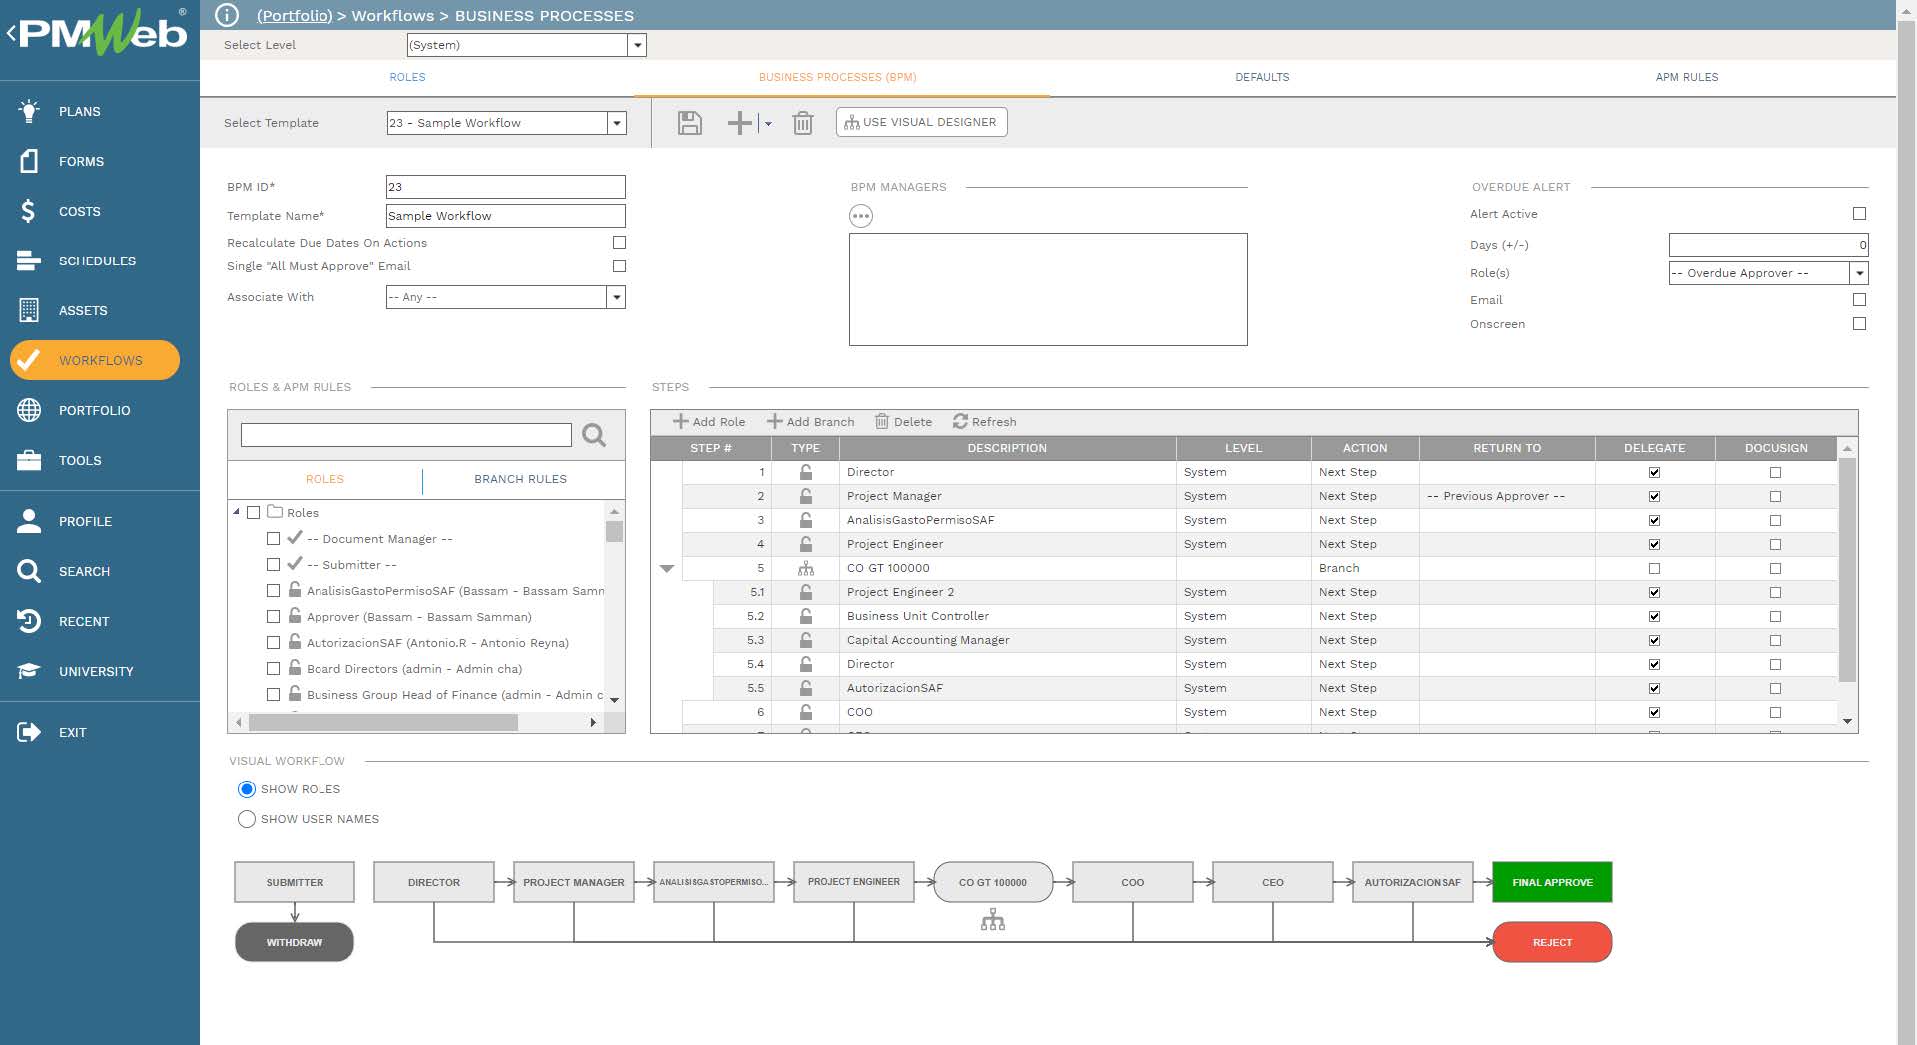Open the Overdue Approver Role(s) dropdown
Image resolution: width=1917 pixels, height=1045 pixels.
(1859, 273)
